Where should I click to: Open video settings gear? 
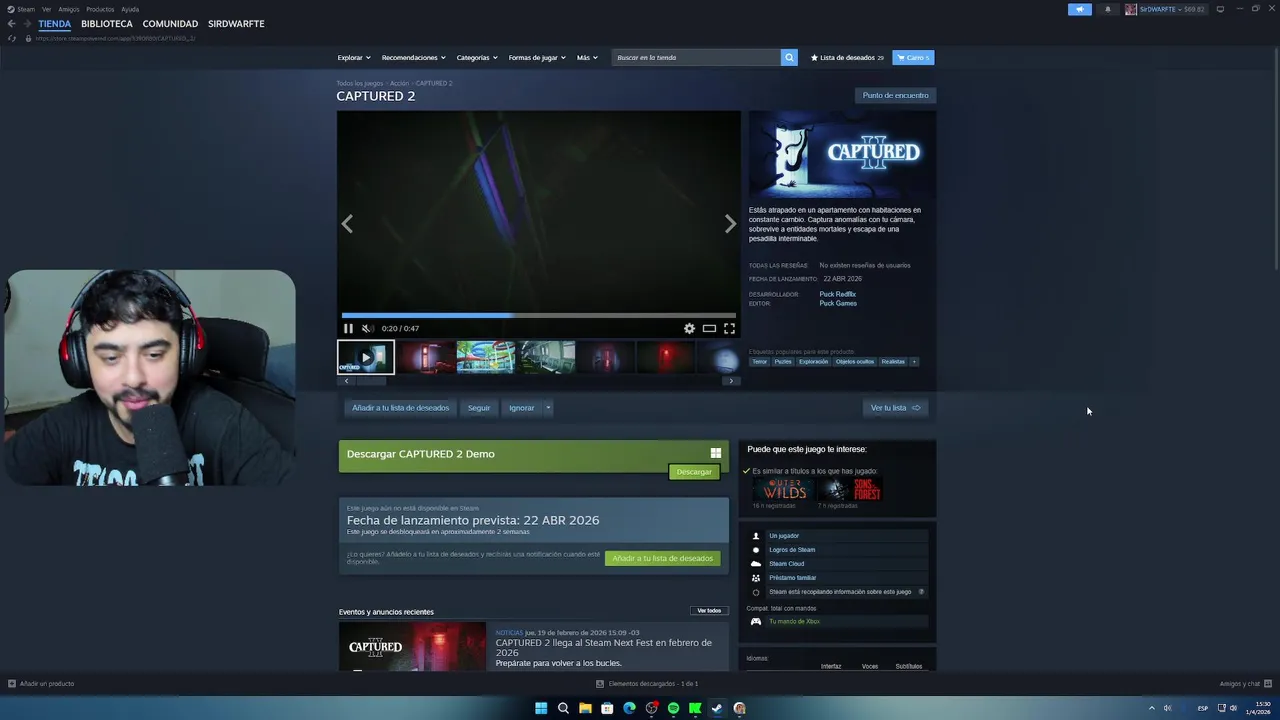[x=689, y=328]
